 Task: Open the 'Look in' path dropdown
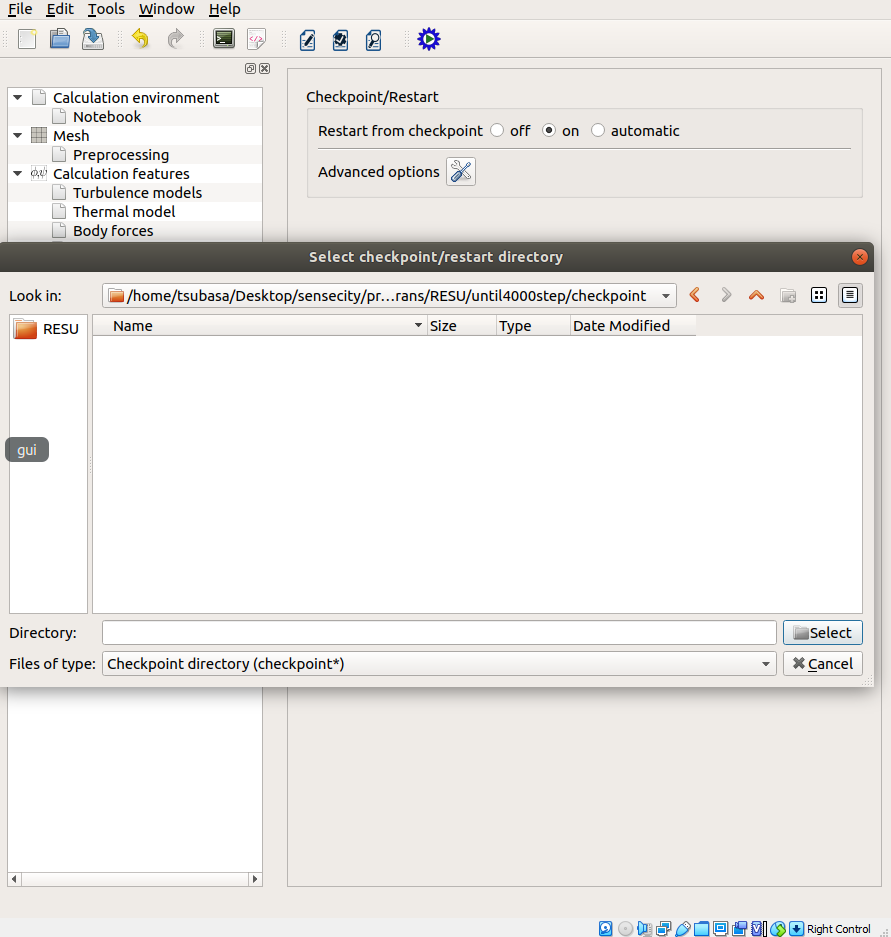click(666, 296)
